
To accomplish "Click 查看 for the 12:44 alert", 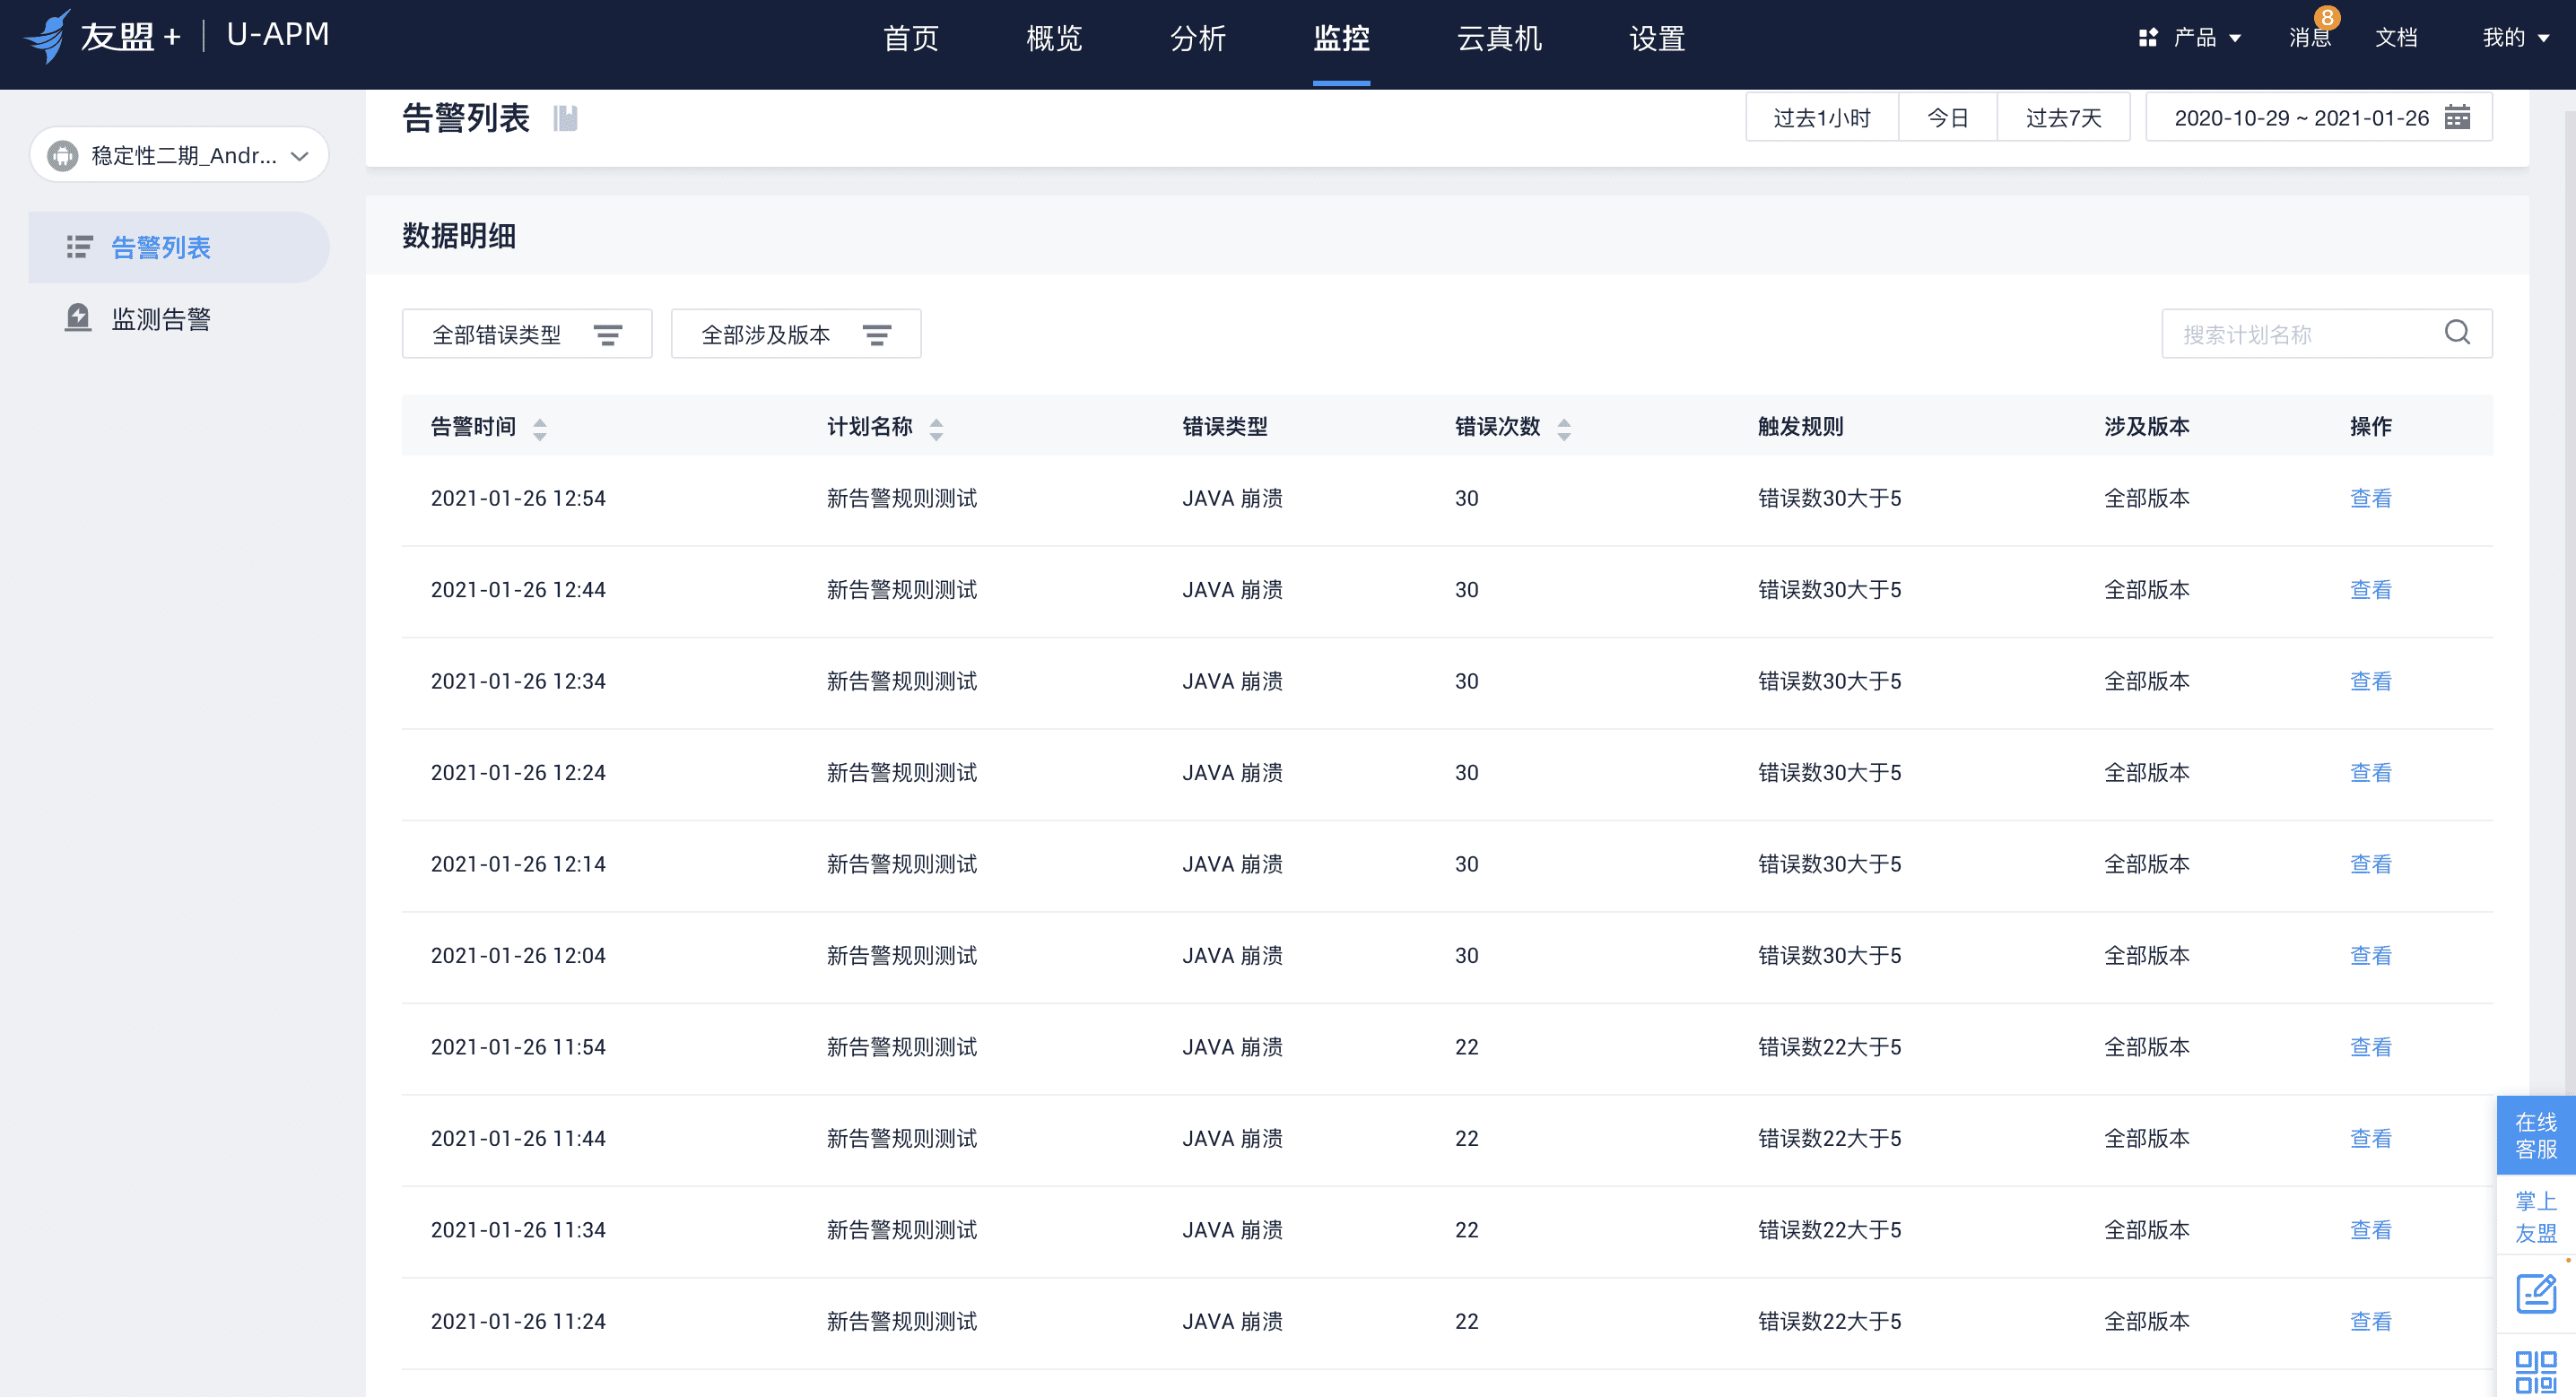I will [2370, 590].
